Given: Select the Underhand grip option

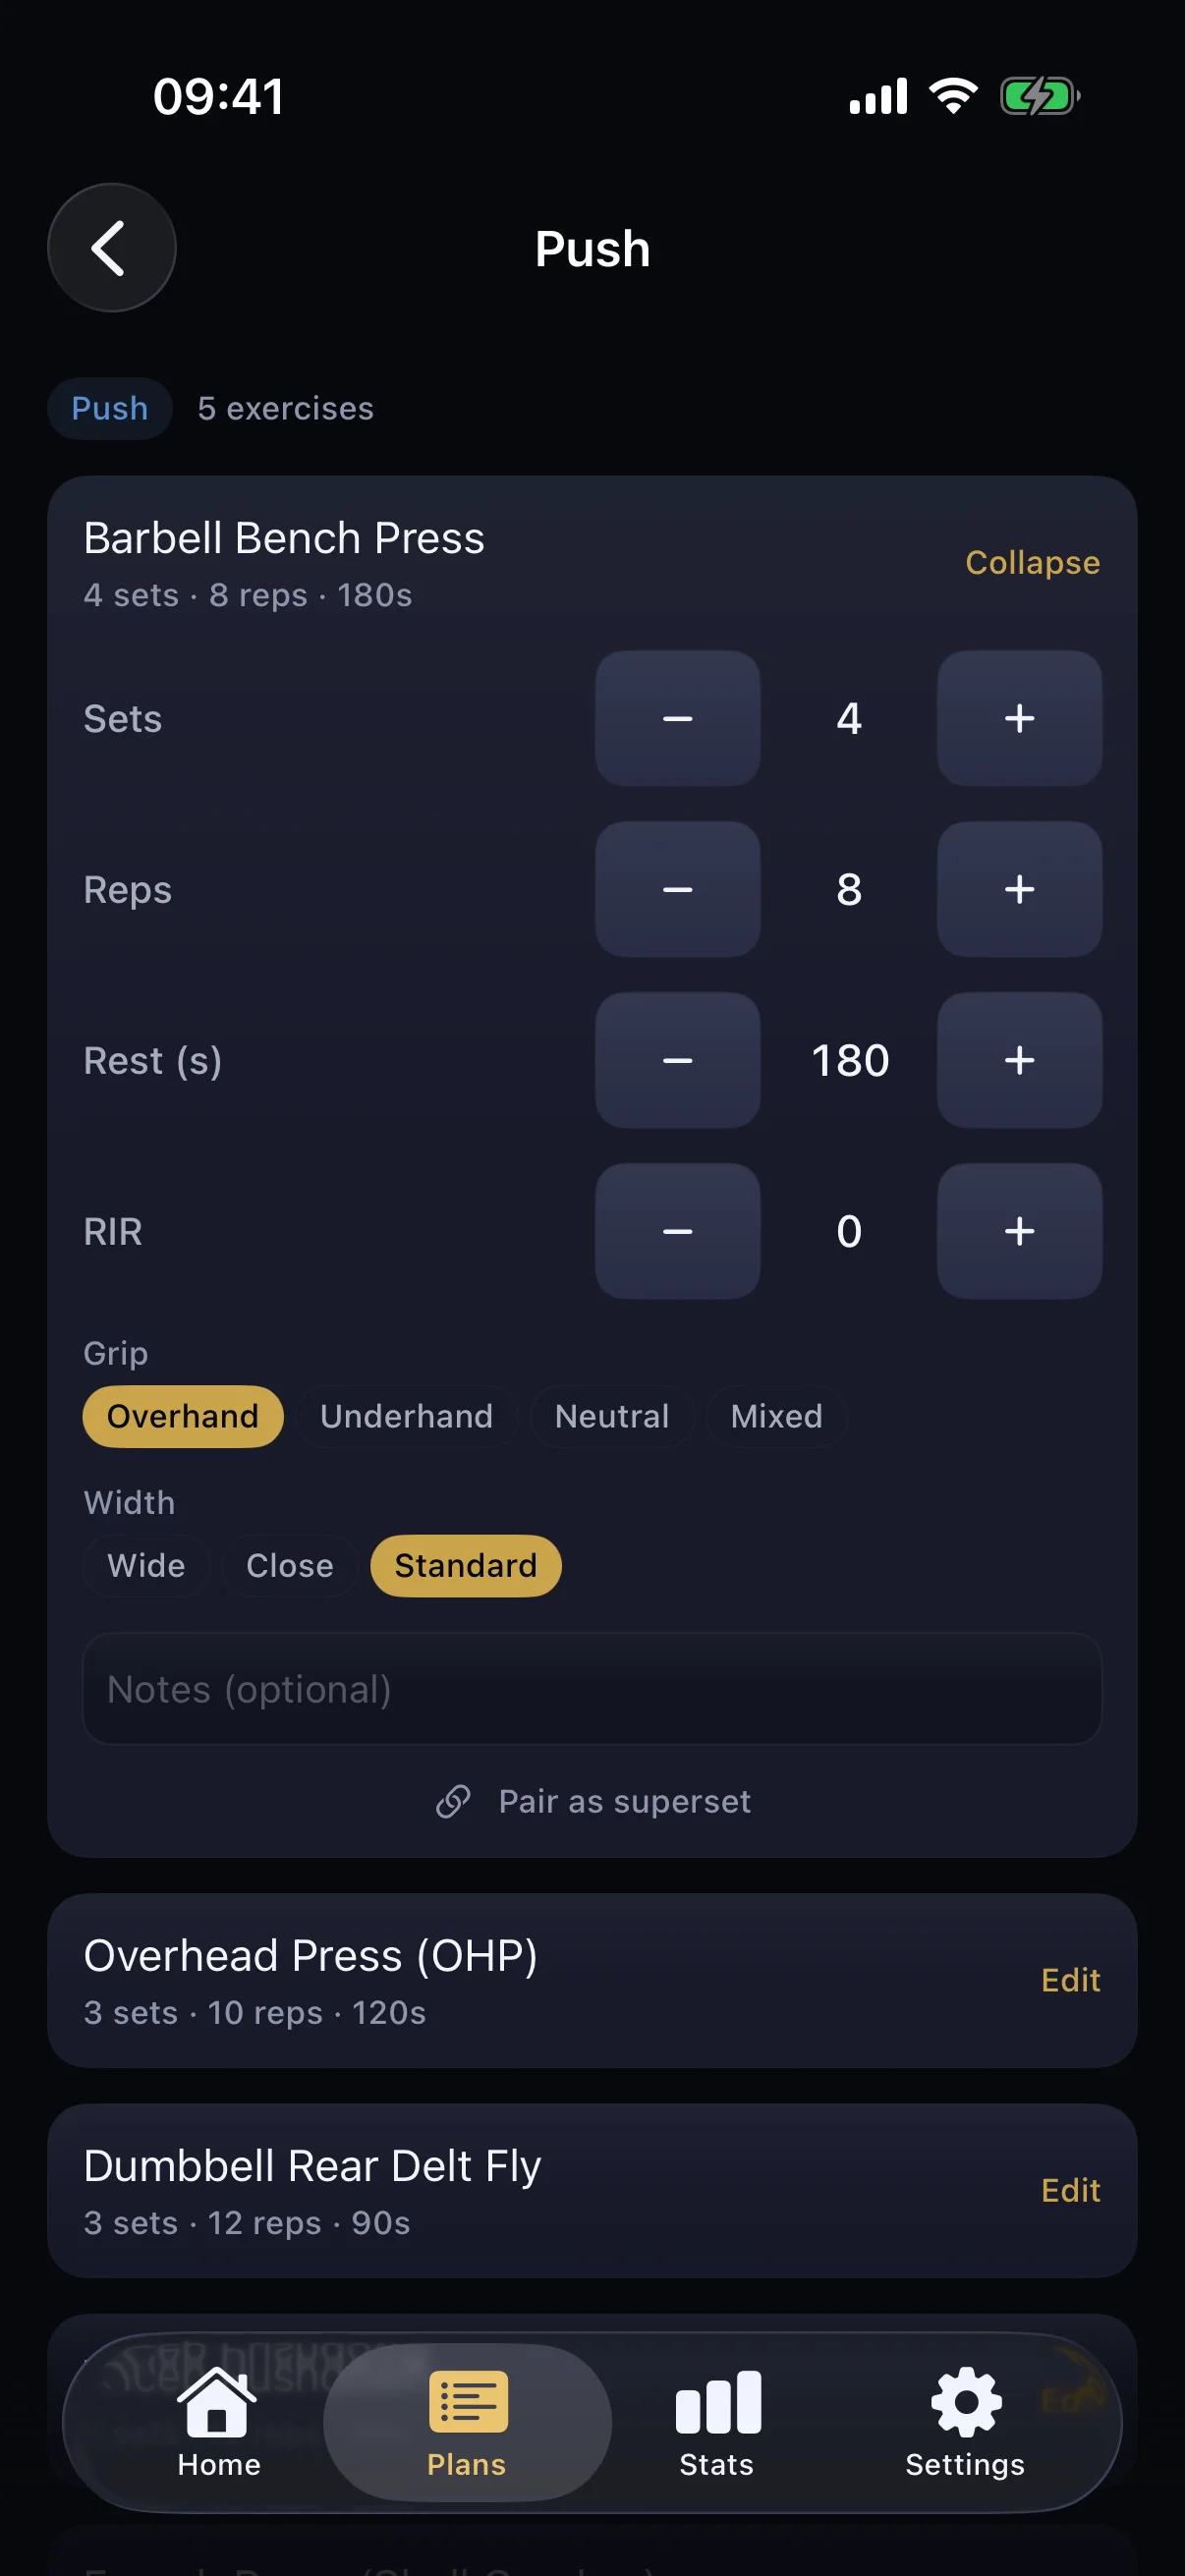Looking at the screenshot, I should [x=406, y=1416].
